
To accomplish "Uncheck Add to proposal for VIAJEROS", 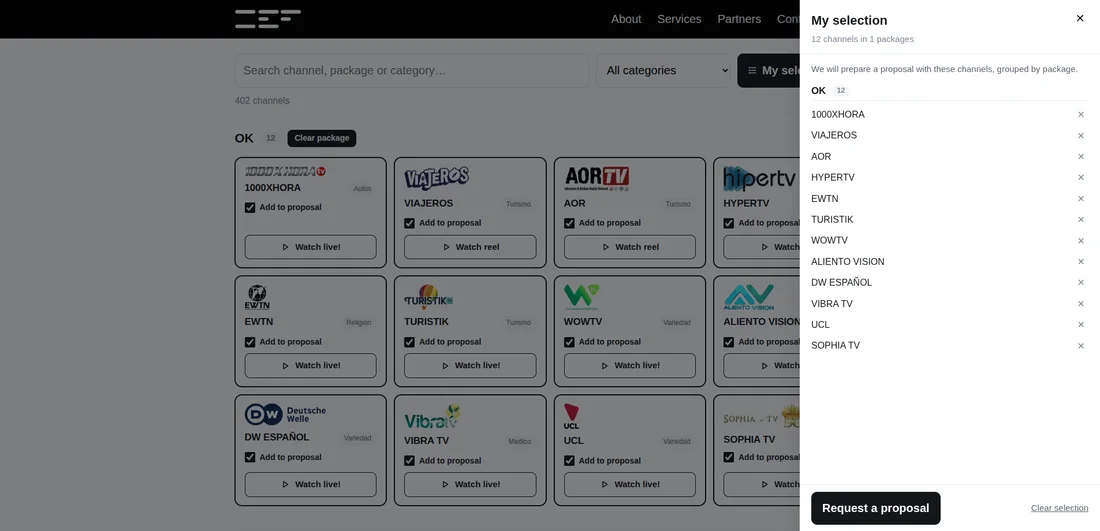I will pos(410,223).
